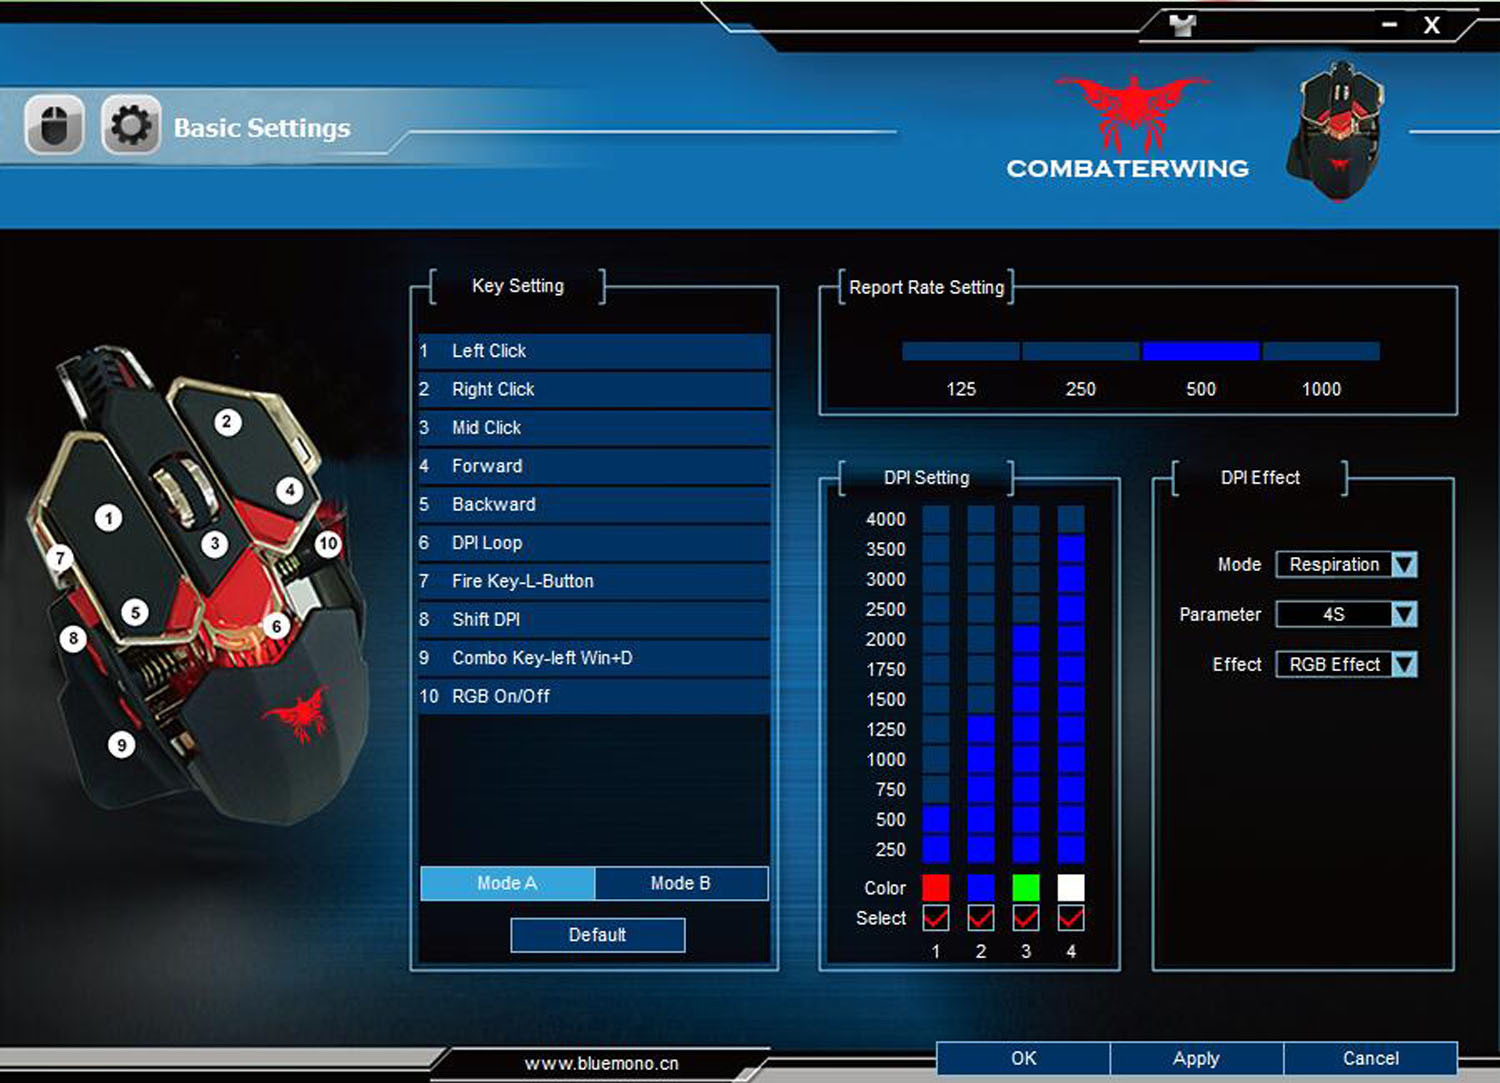Open key assignment for Fire Key-L-Button

[595, 581]
